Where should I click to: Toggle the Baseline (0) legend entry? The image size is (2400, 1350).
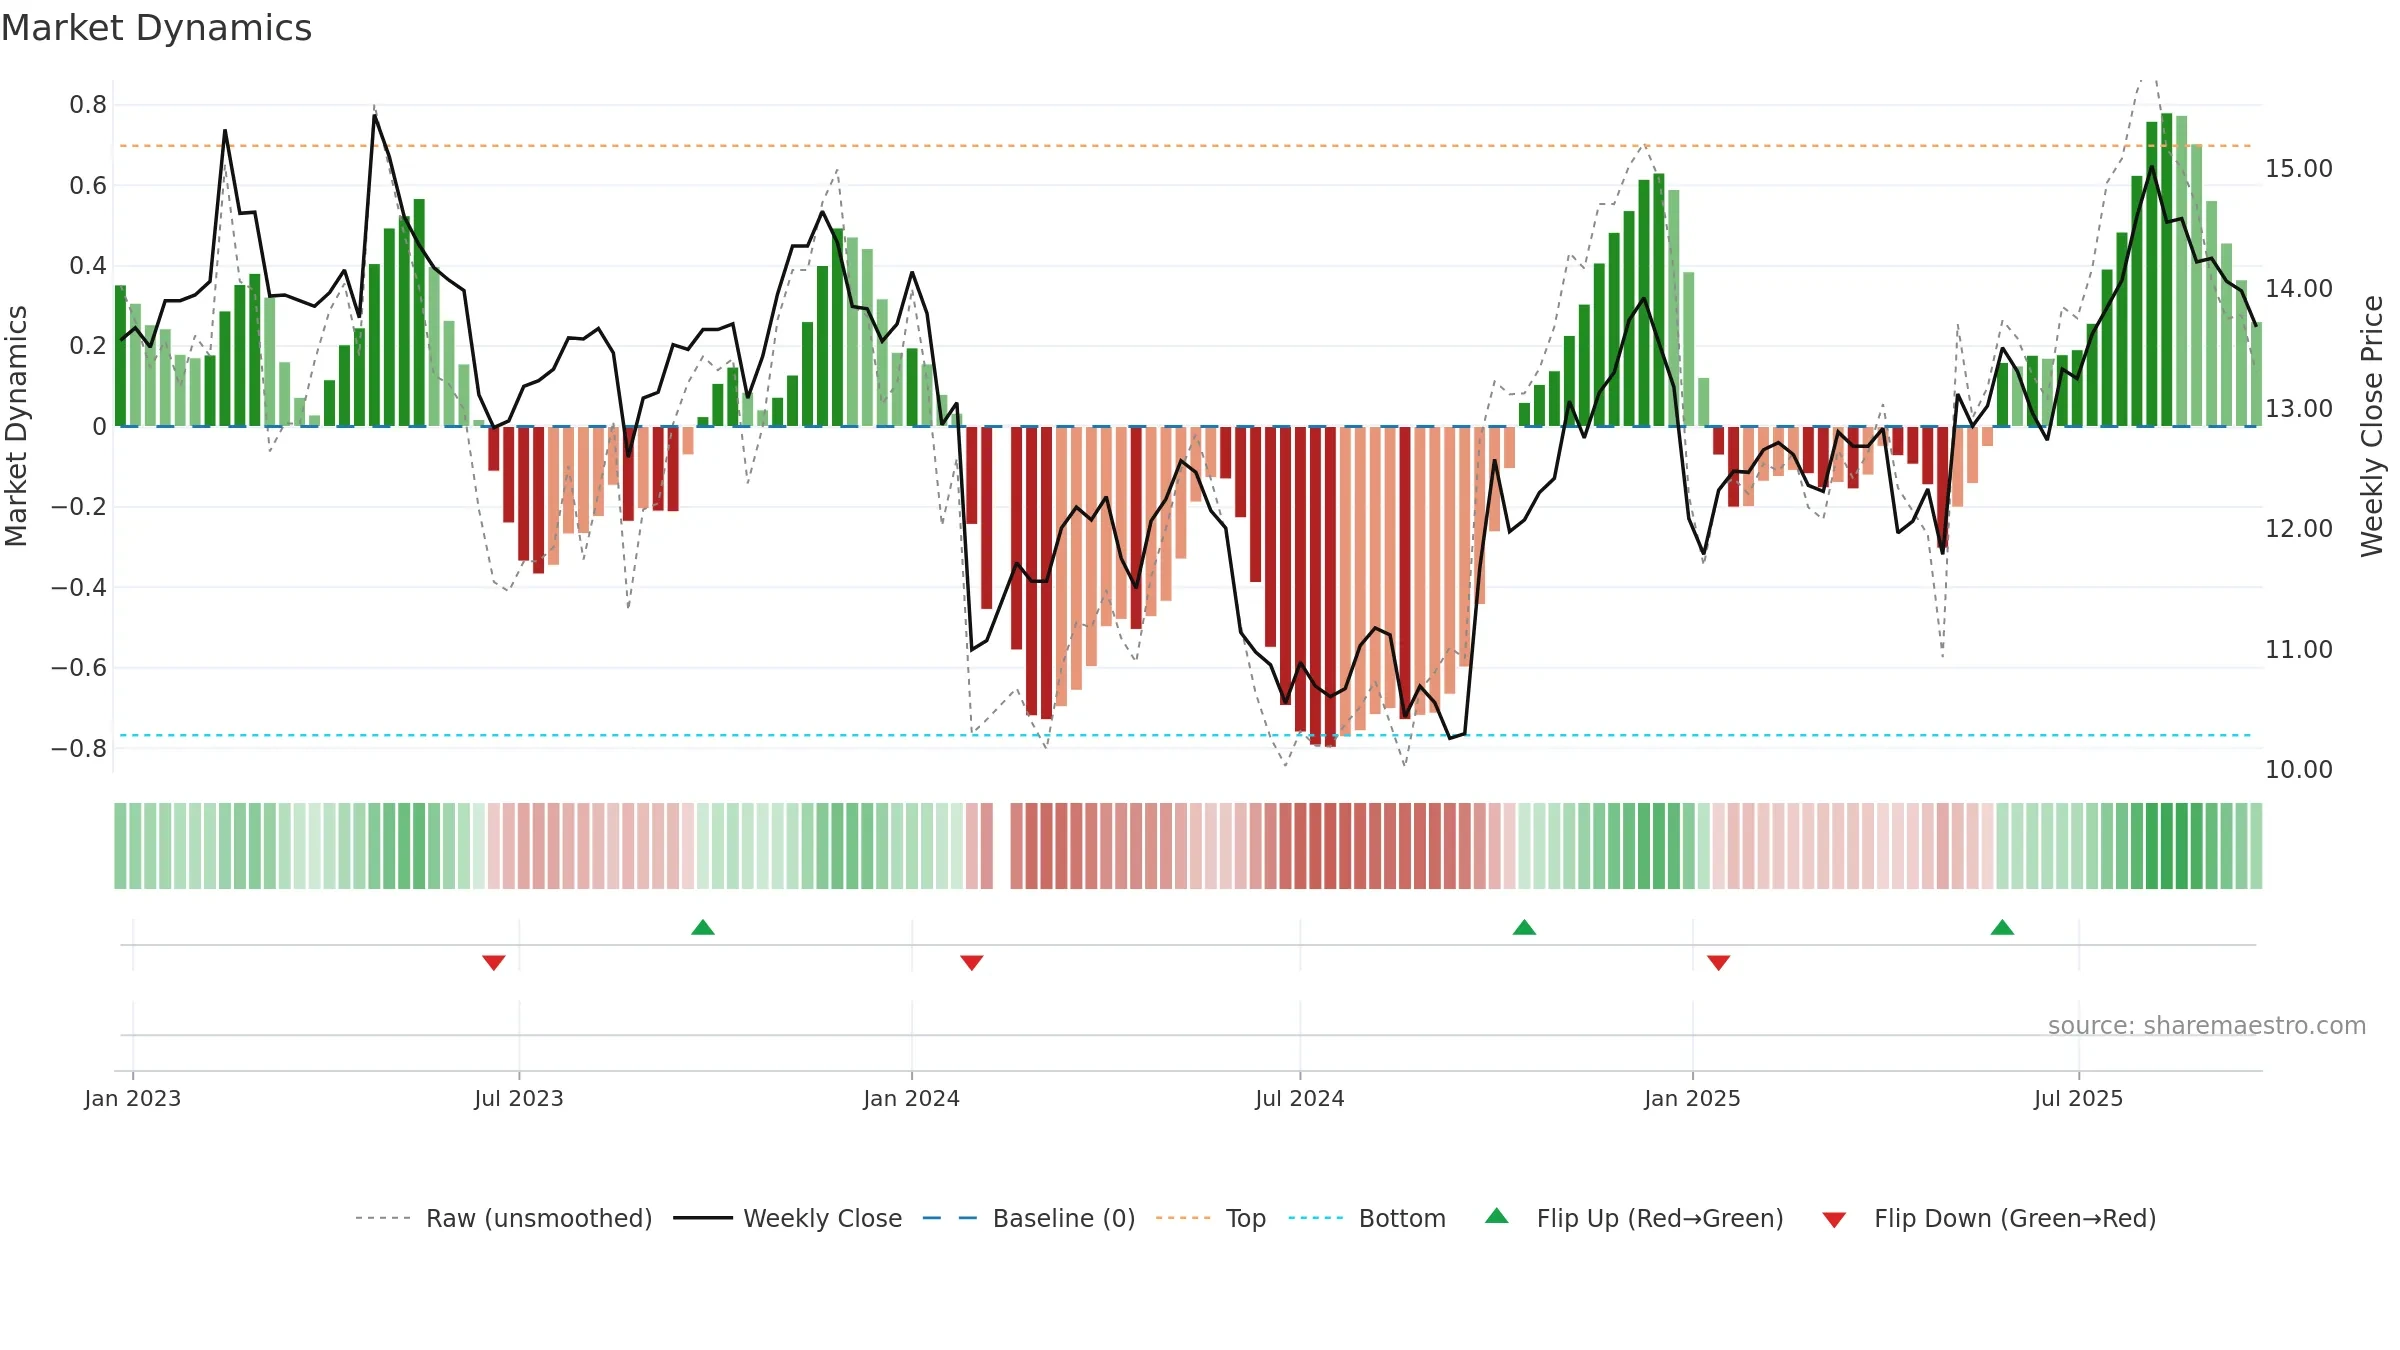click(1028, 1218)
